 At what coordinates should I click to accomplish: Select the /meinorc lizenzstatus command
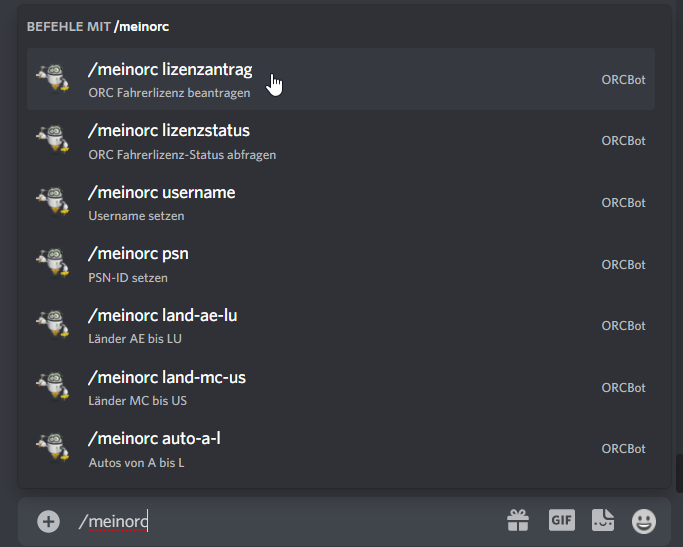(169, 131)
